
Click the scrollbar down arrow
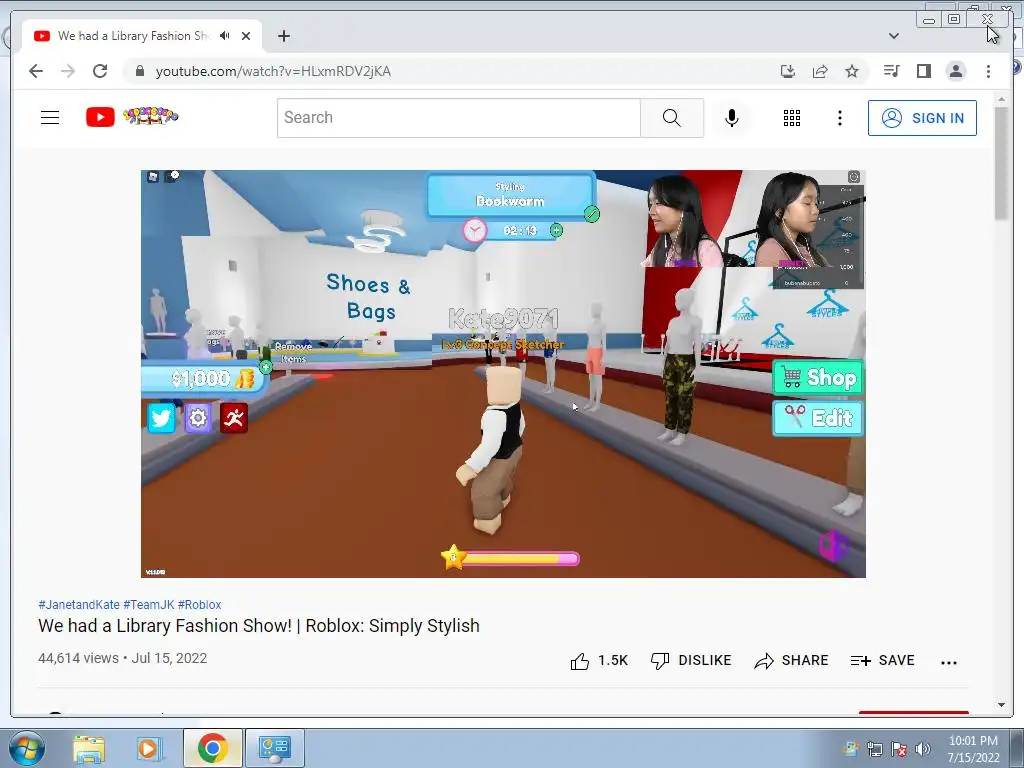(x=1001, y=705)
